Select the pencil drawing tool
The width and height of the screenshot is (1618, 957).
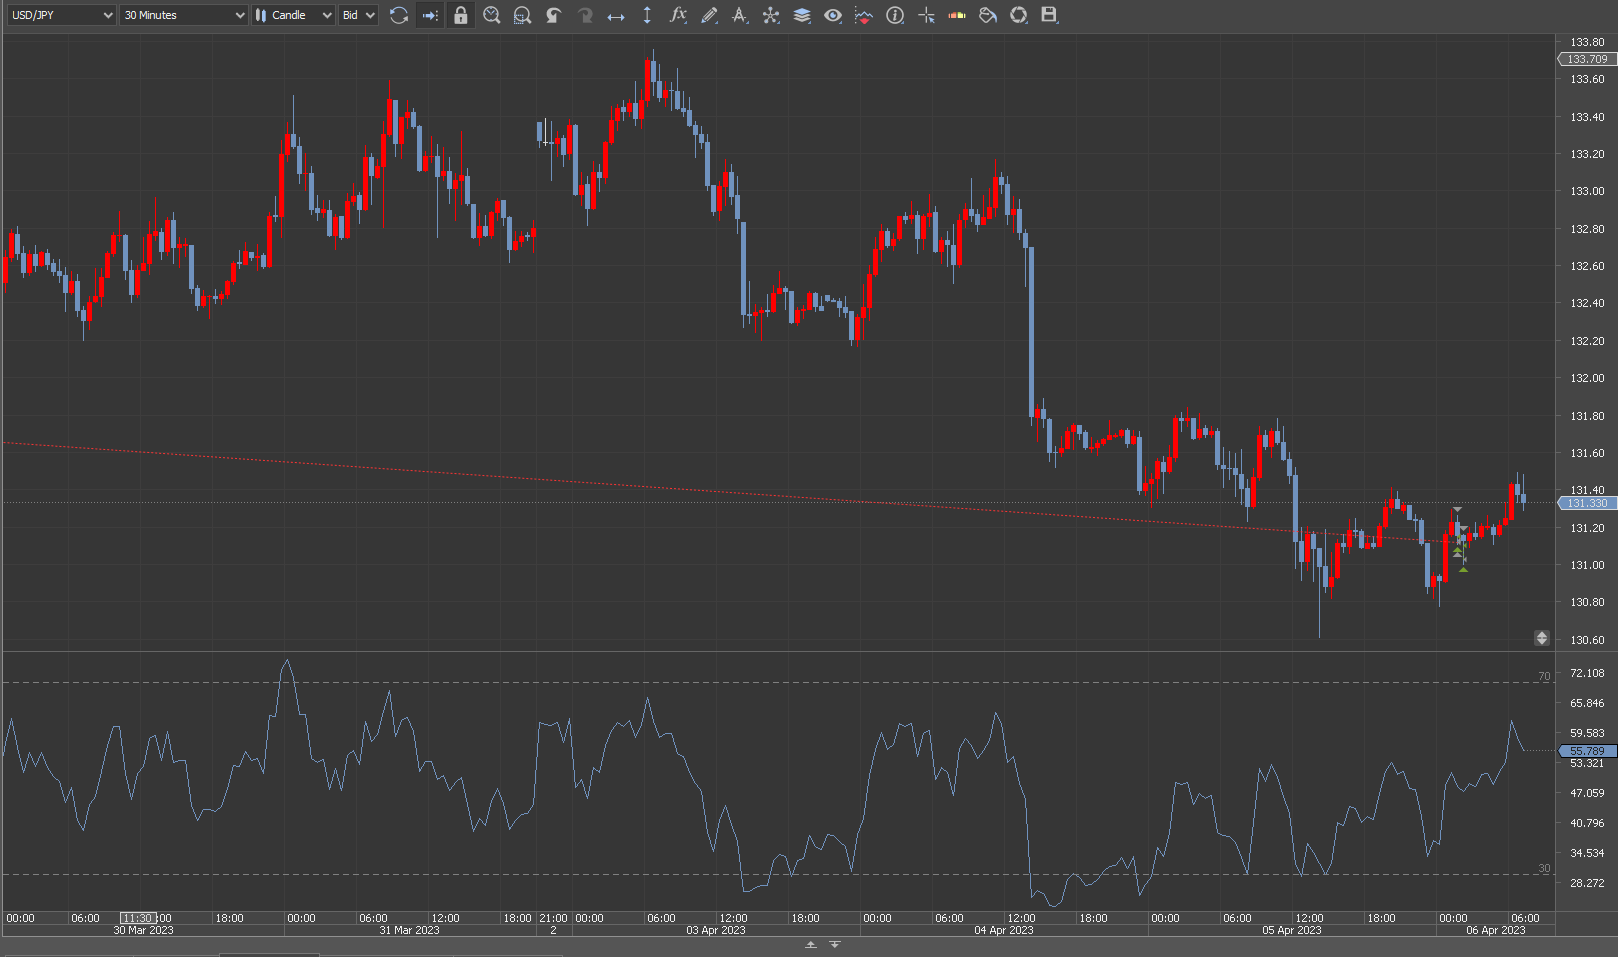click(x=709, y=15)
